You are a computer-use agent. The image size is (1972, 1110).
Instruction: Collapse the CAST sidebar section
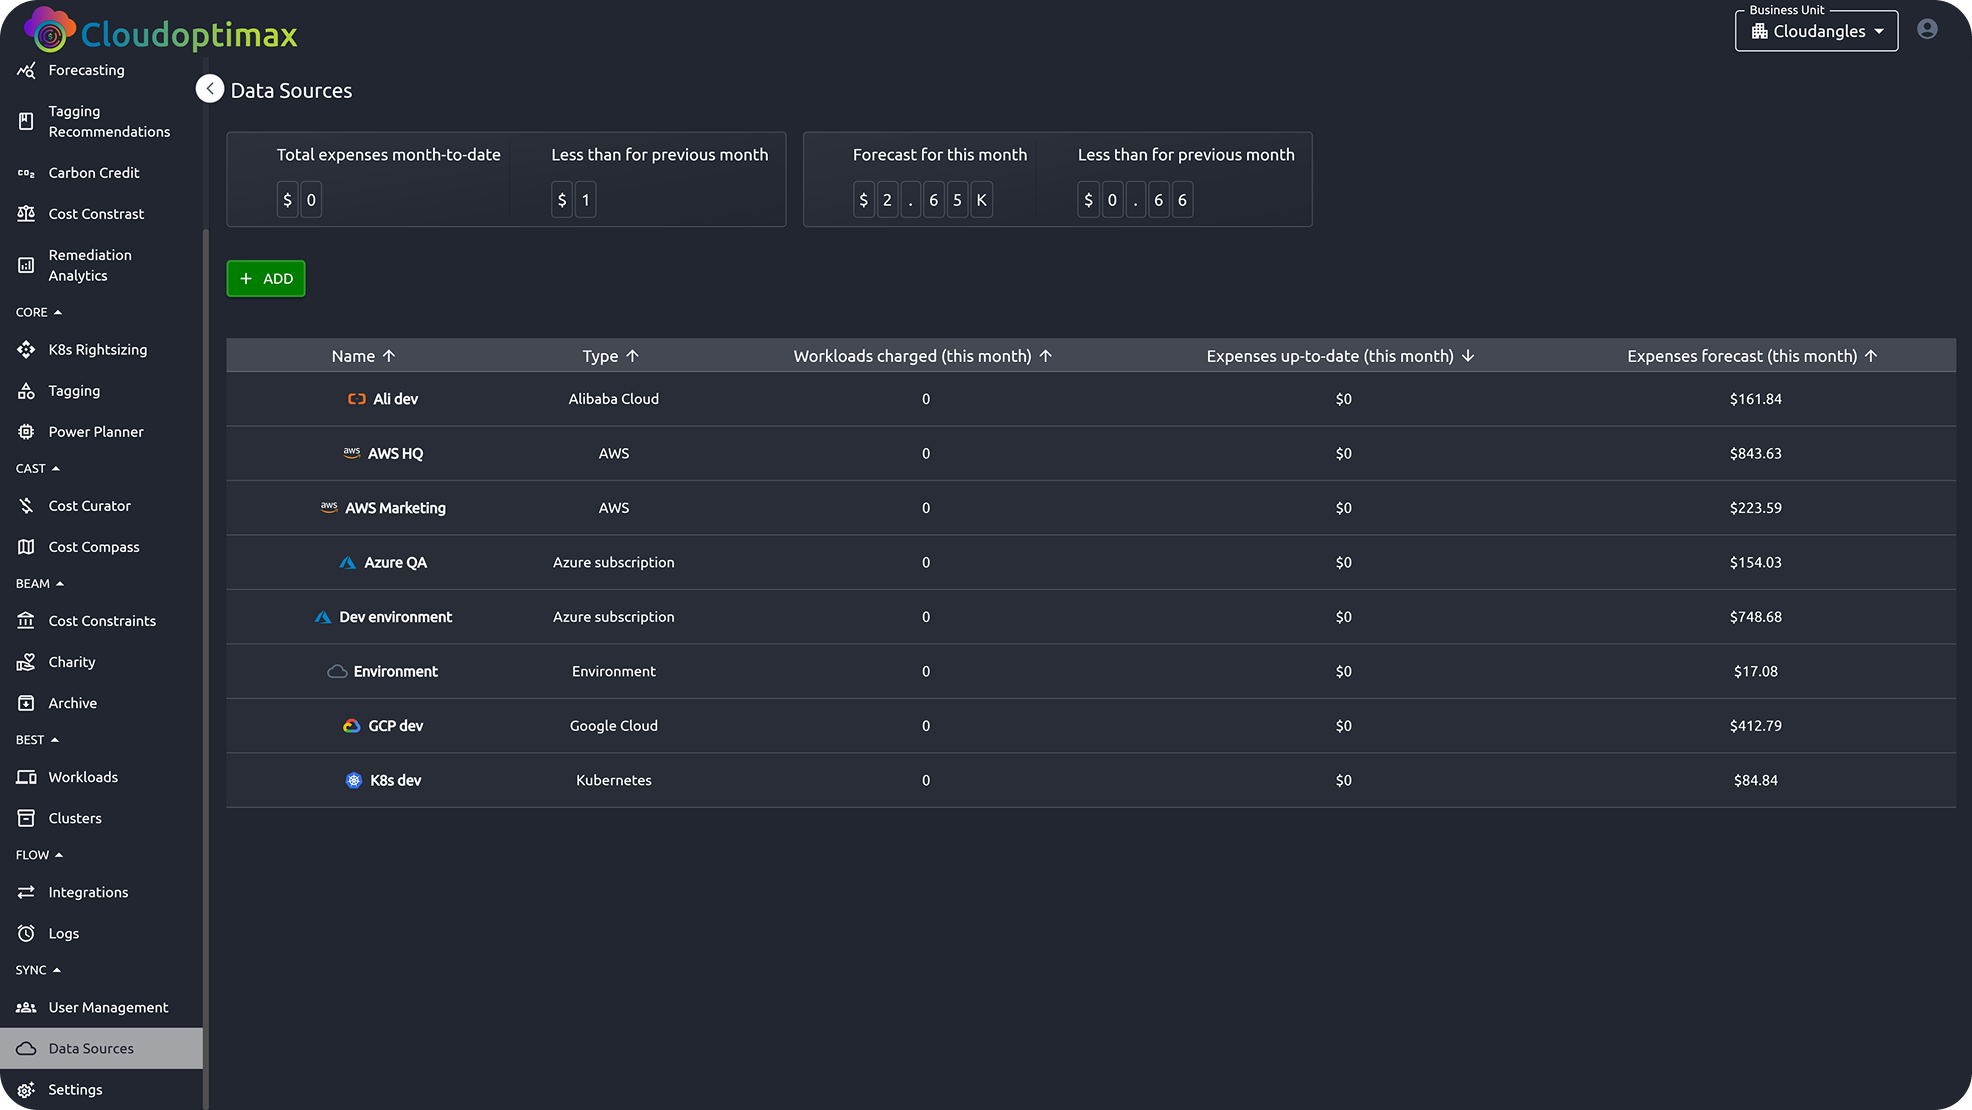click(38, 468)
